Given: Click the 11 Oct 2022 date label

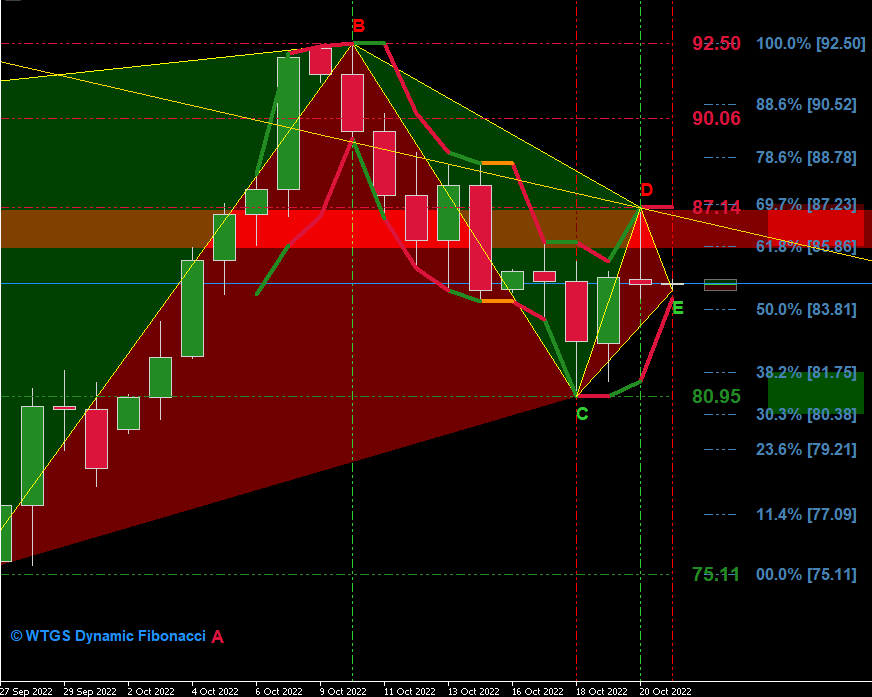Looking at the screenshot, I should coord(409,691).
